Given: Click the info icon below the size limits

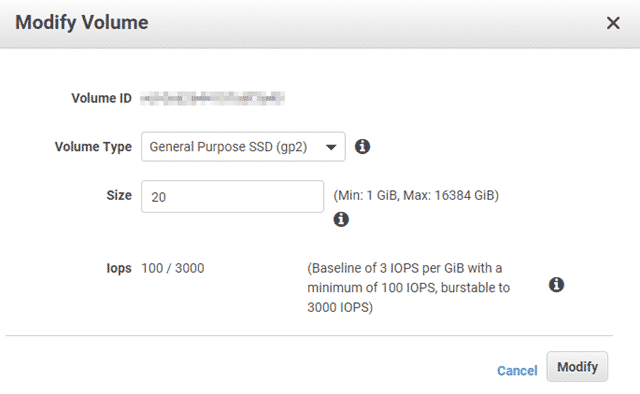Looking at the screenshot, I should point(341,219).
